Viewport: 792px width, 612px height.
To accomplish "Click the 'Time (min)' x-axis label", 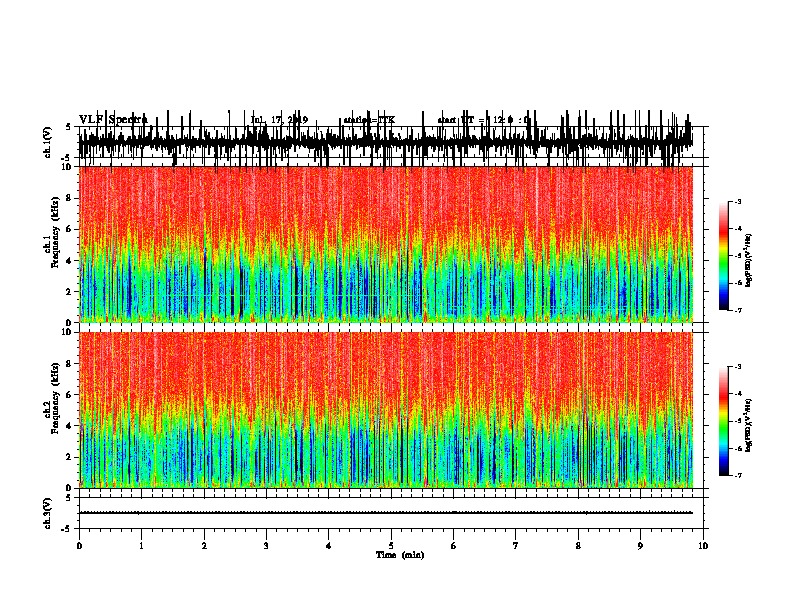I will pyautogui.click(x=400, y=555).
